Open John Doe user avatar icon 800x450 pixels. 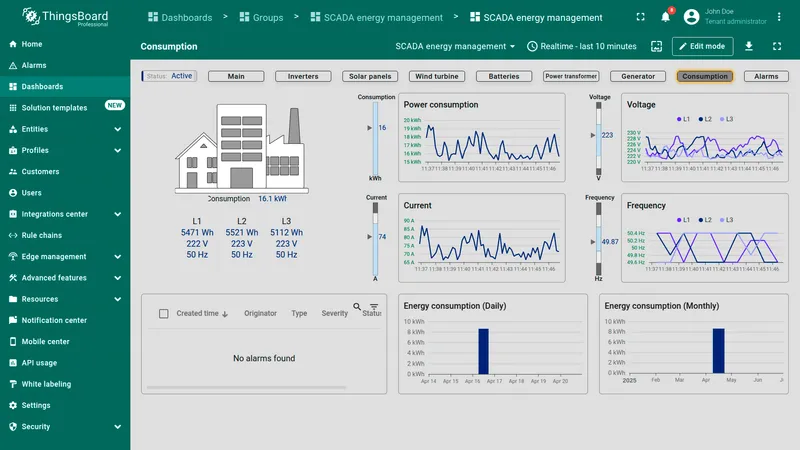691,17
